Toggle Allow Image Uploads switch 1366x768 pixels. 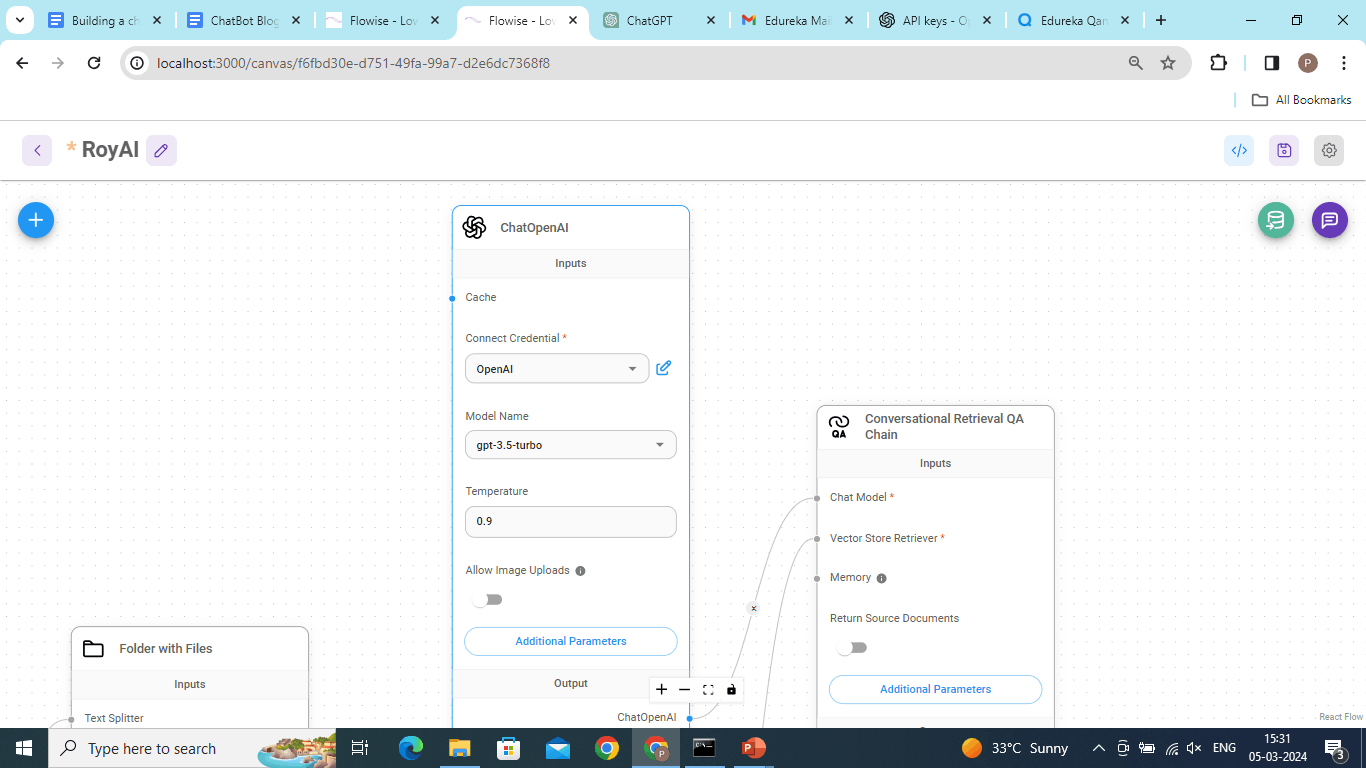[487, 600]
